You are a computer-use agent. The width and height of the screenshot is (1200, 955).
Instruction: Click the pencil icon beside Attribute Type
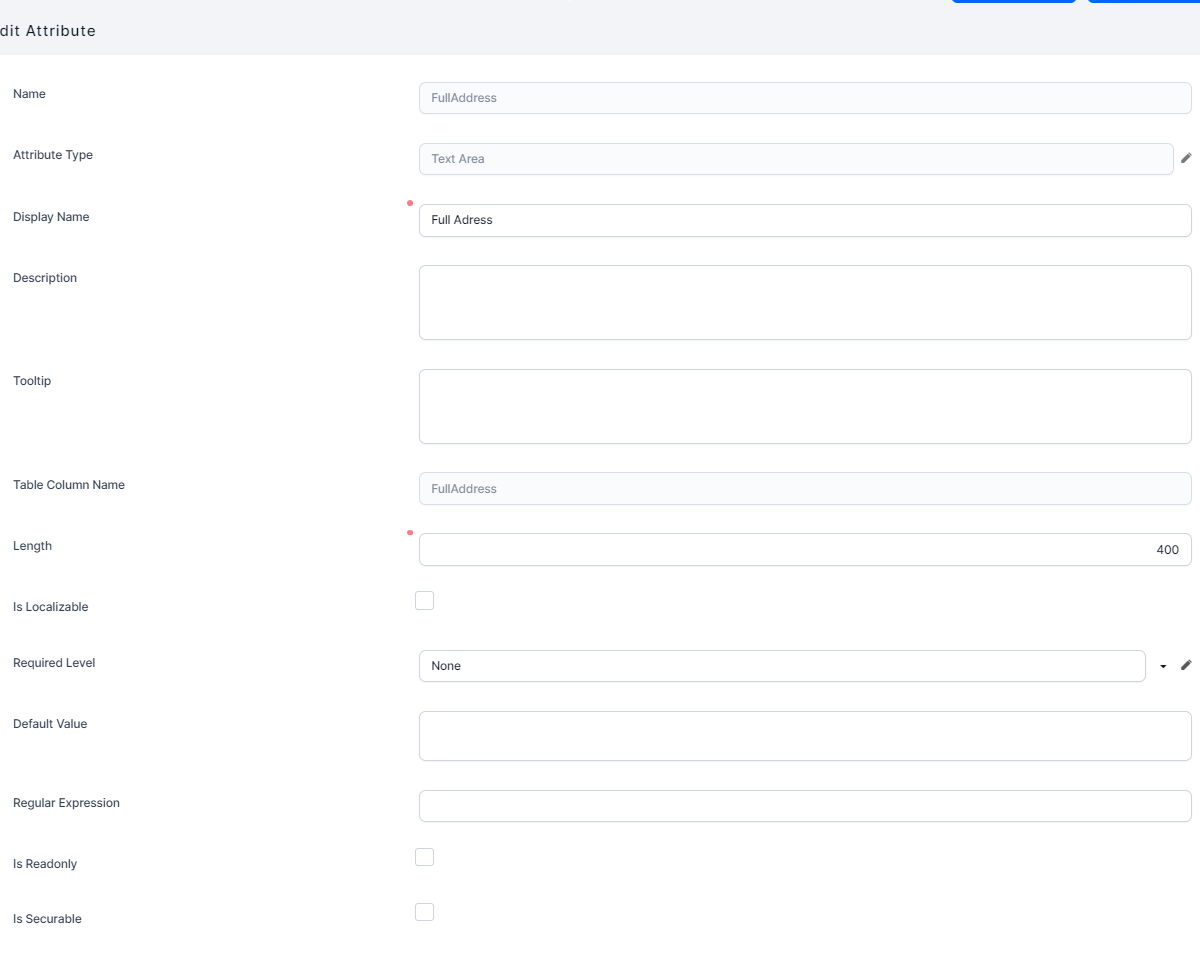pos(1186,158)
